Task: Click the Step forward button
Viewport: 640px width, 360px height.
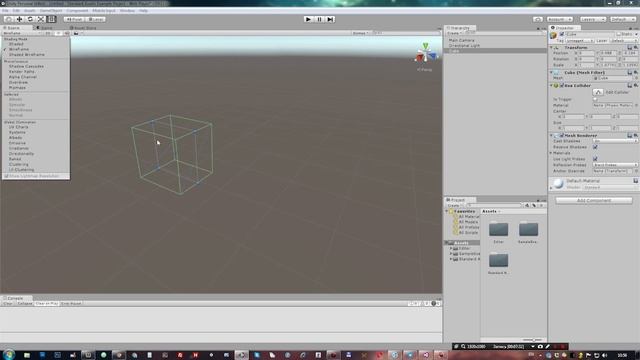Action: [x=330, y=19]
